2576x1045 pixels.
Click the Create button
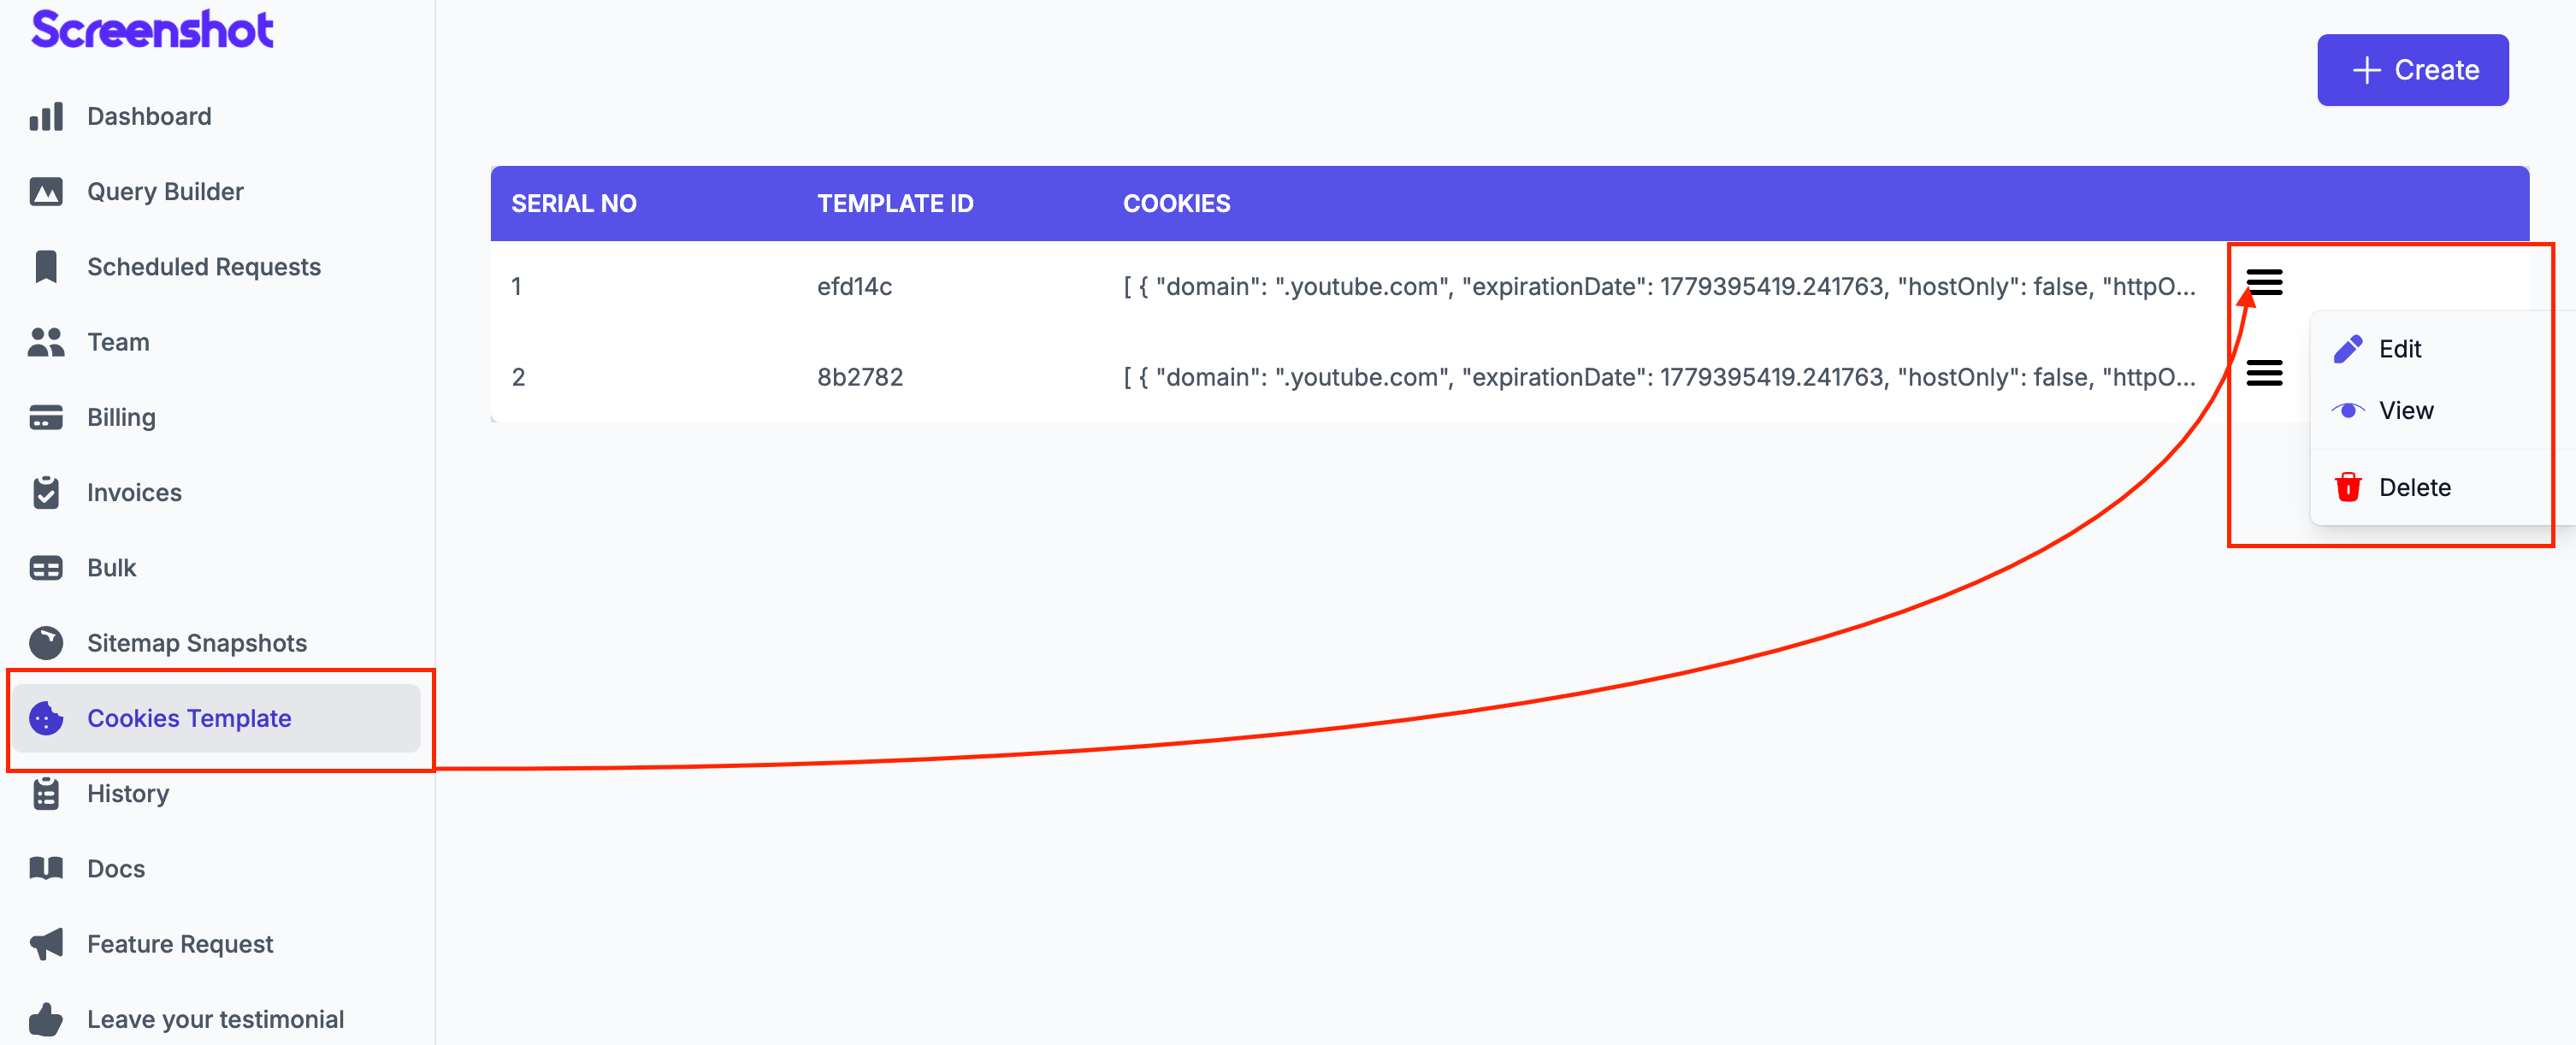tap(2412, 70)
